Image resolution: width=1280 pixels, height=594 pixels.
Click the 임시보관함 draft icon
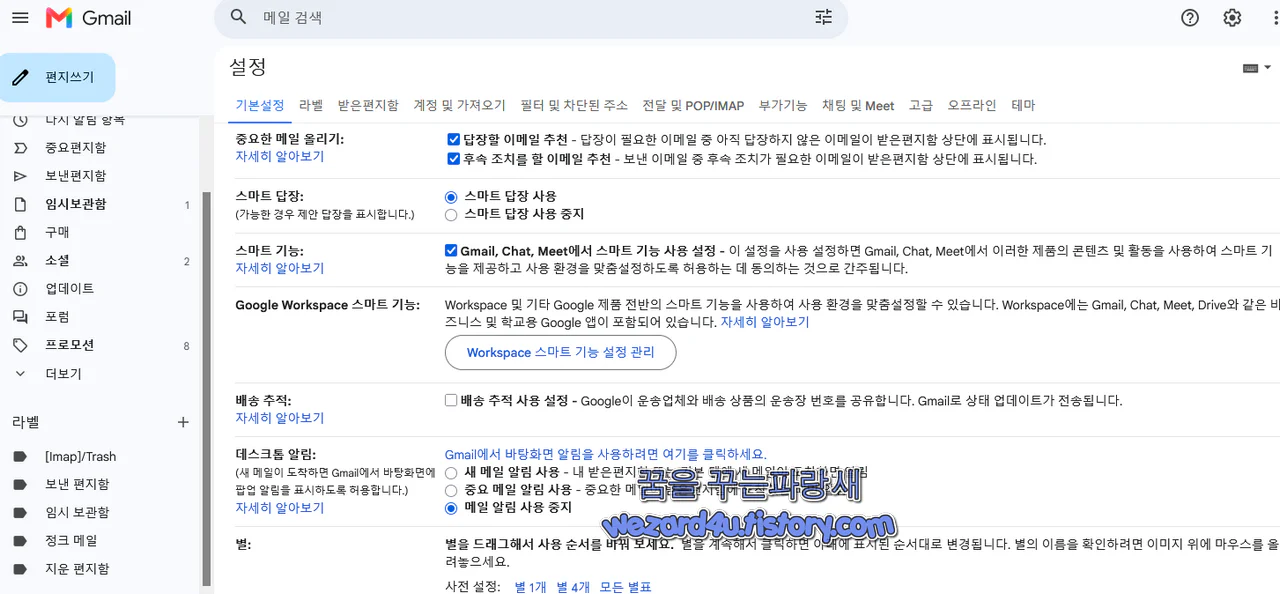pos(20,204)
